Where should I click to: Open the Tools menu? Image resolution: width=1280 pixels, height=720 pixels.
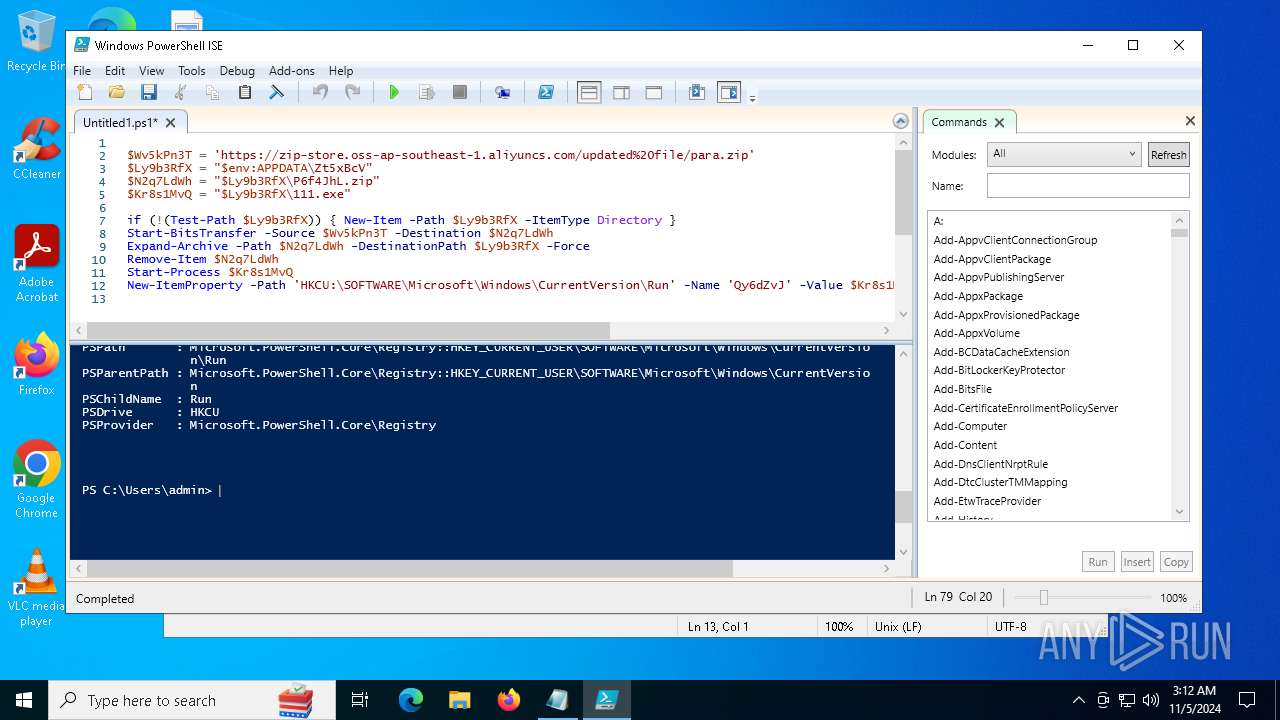(x=192, y=70)
